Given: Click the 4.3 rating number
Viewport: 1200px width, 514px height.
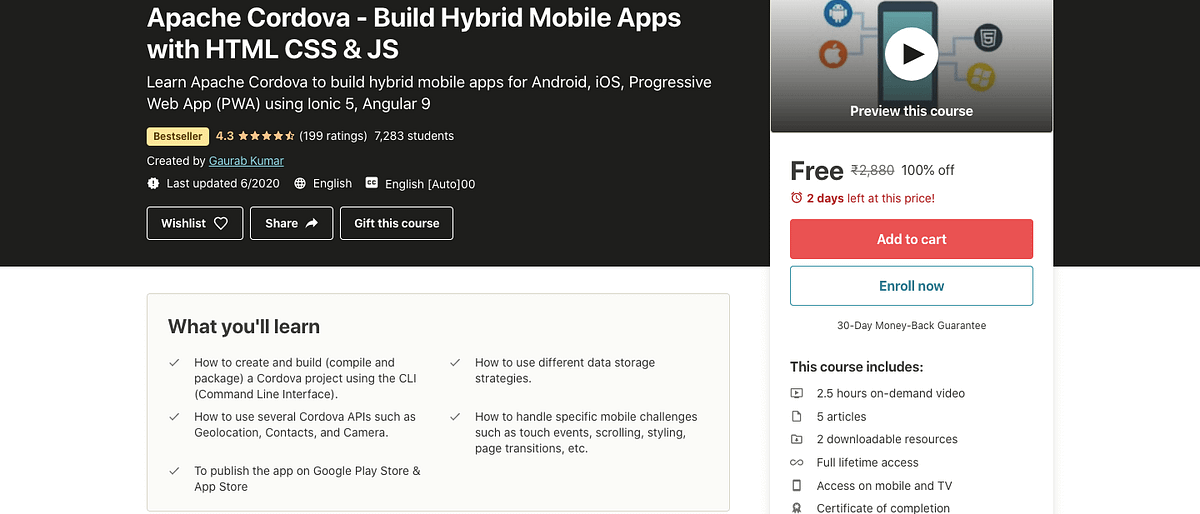Looking at the screenshot, I should 224,136.
